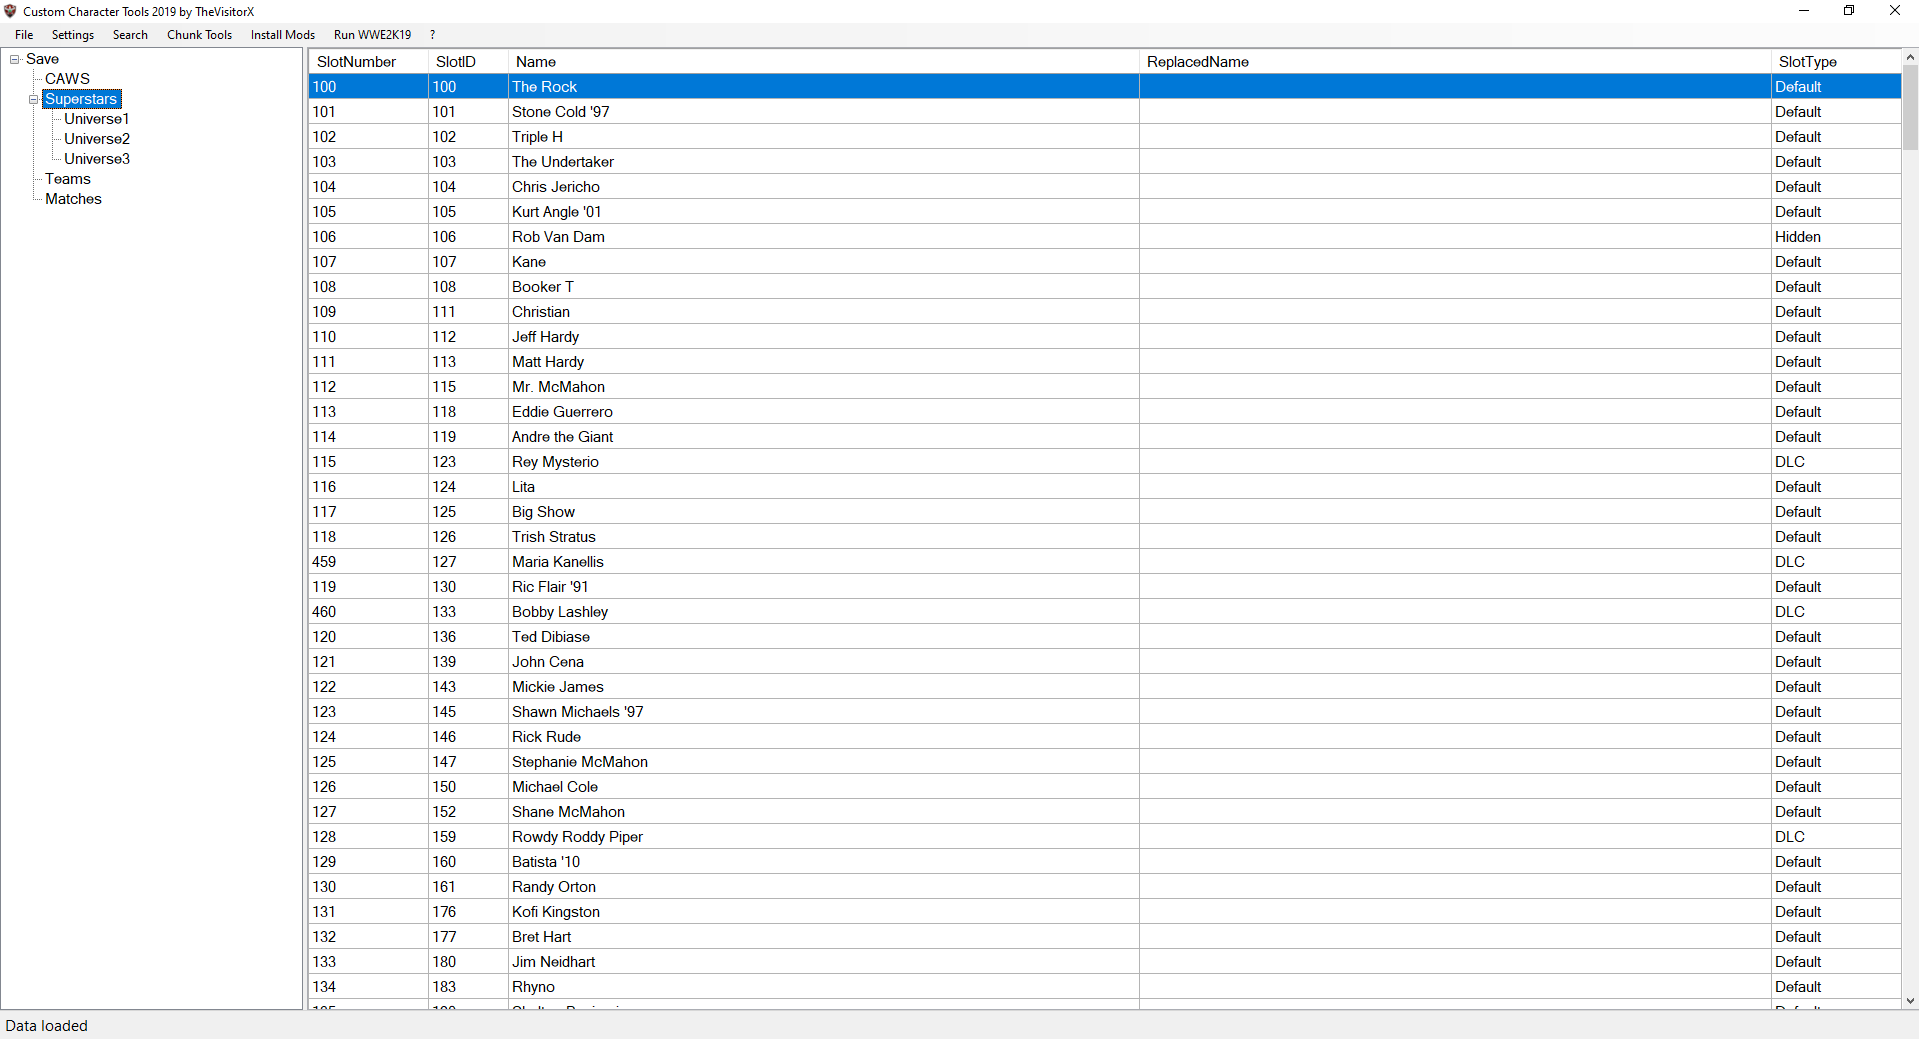Viewport: 1919px width, 1039px height.
Task: Select Trish Stratus row
Action: point(1104,537)
